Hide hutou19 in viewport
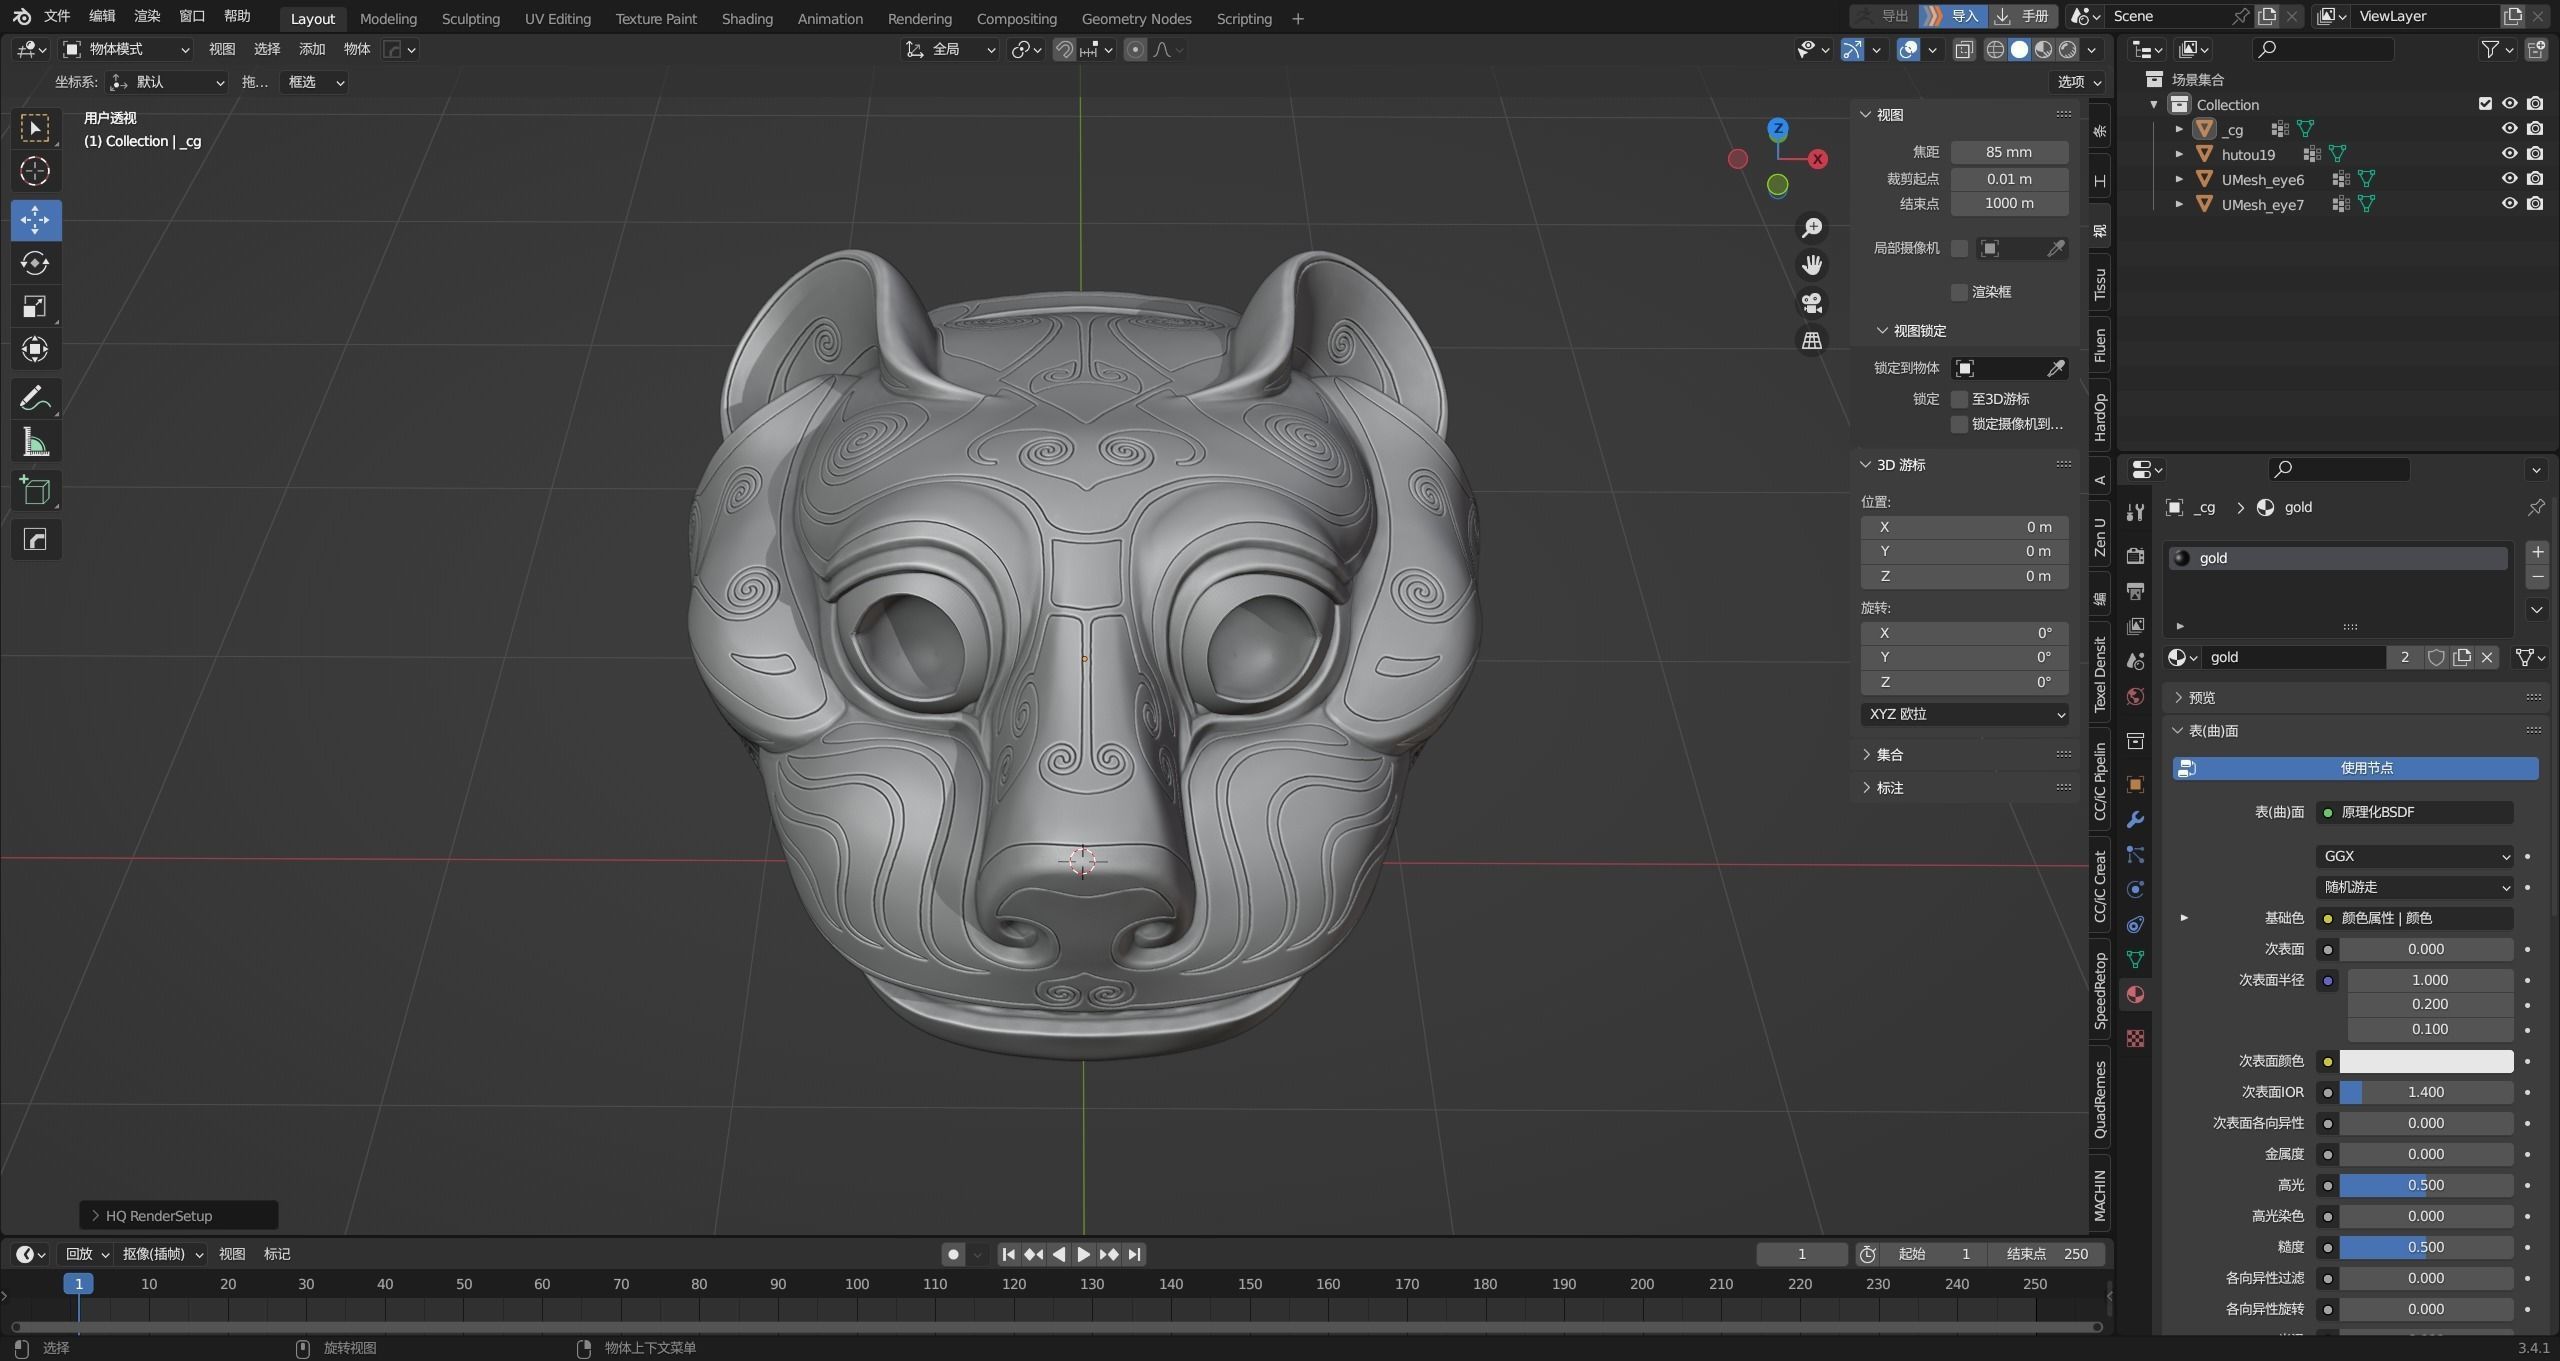Screen dimensions: 2560x1361 click(2509, 154)
